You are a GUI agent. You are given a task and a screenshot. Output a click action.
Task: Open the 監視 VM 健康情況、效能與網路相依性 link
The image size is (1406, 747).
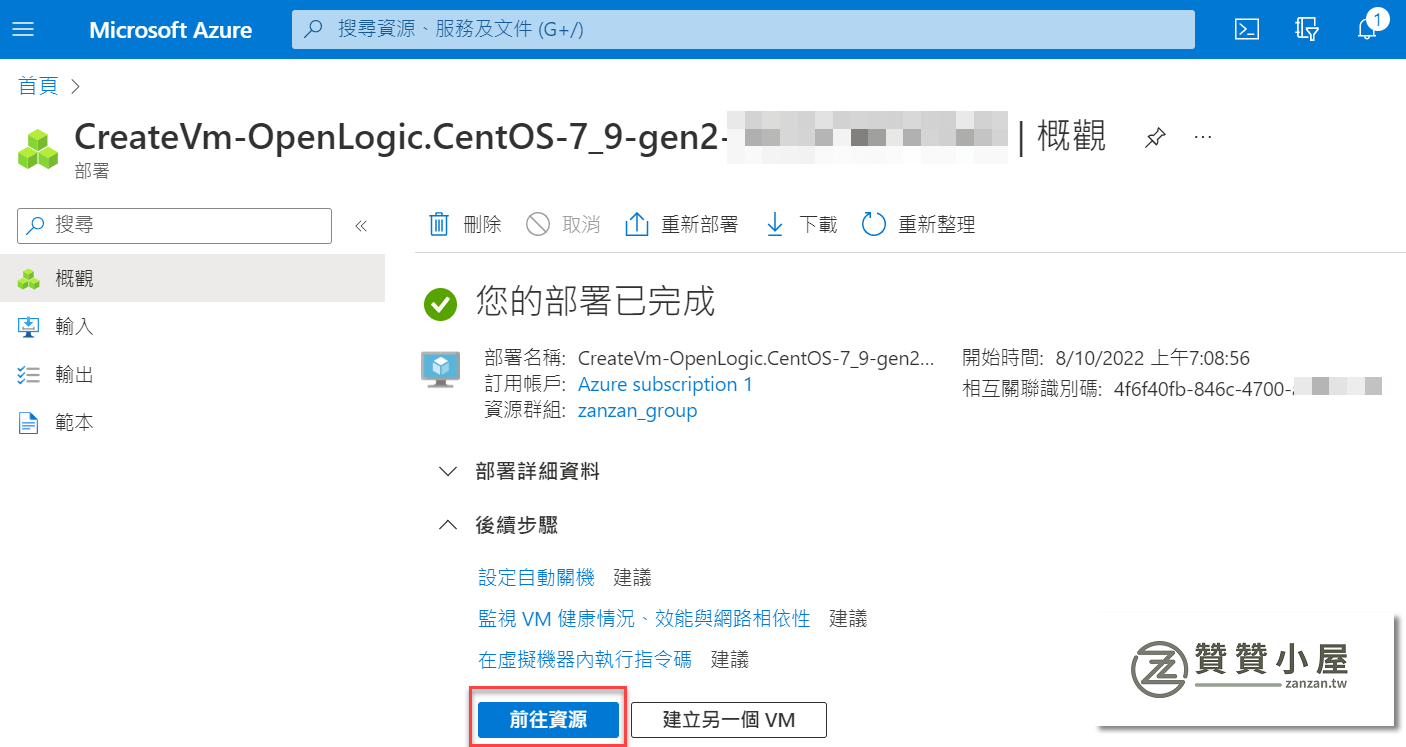644,619
